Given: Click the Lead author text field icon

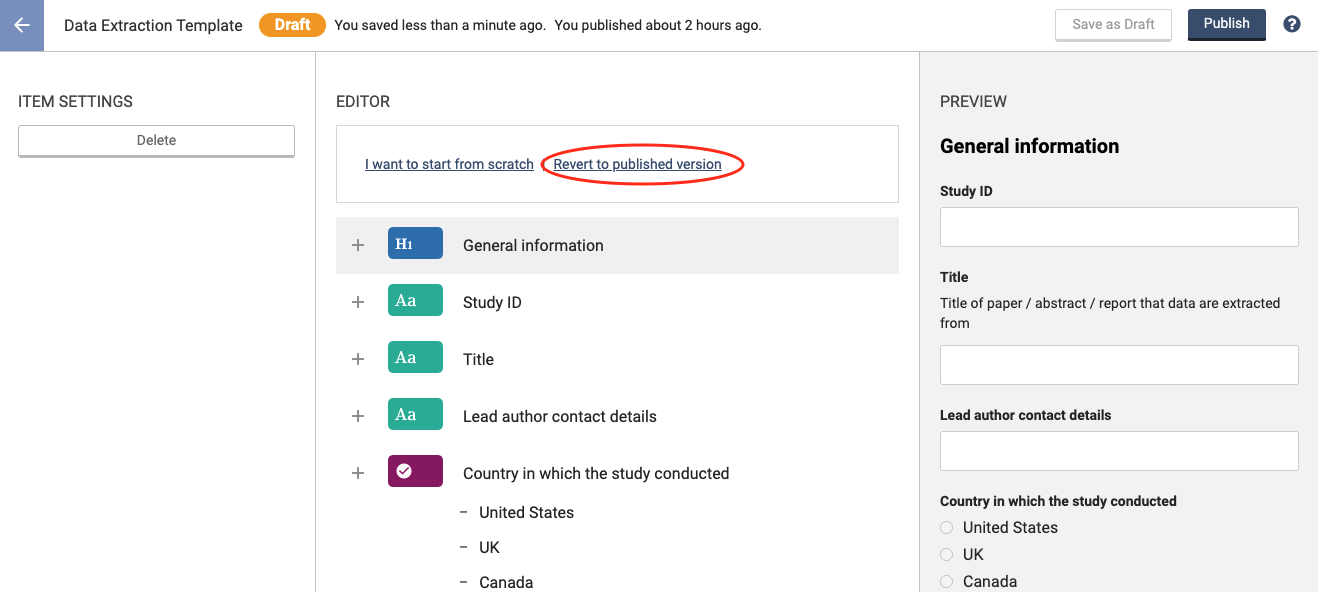Looking at the screenshot, I should click(415, 415).
